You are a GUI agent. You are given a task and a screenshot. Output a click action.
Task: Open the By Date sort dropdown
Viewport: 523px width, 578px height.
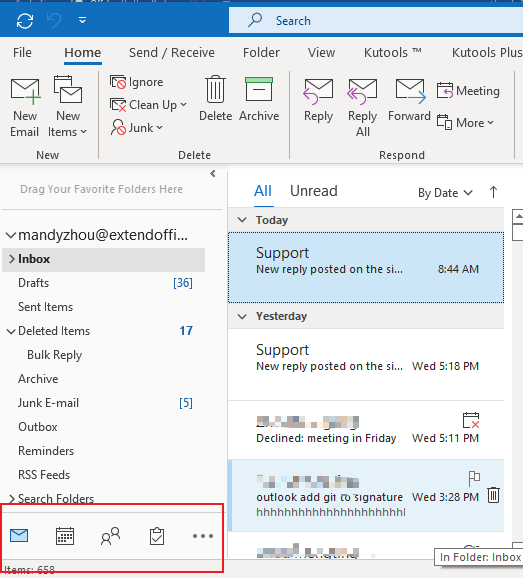point(445,193)
